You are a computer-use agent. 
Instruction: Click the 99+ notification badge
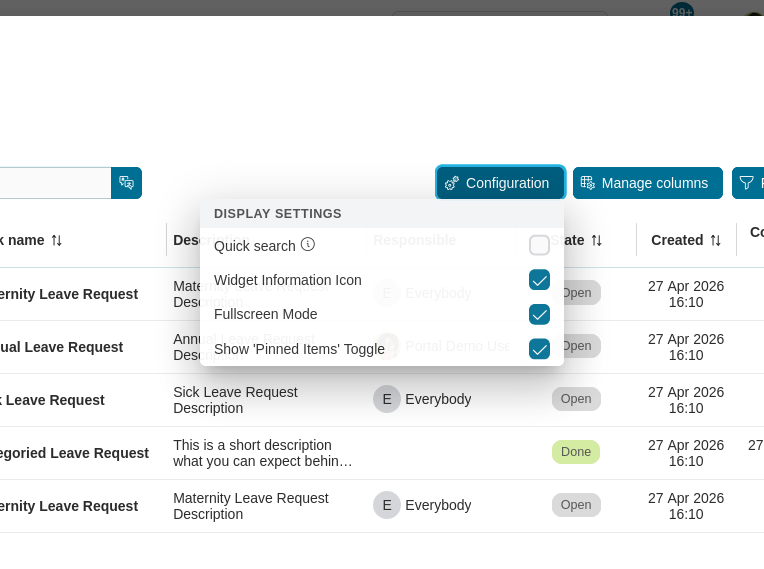(682, 11)
